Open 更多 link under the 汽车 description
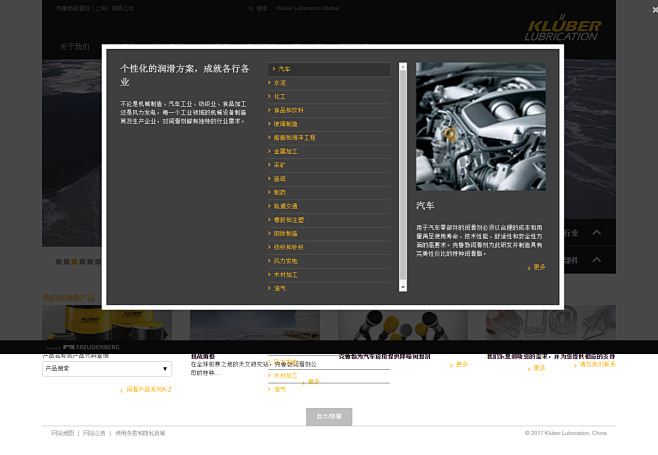This screenshot has height=455, width=658. point(537,267)
